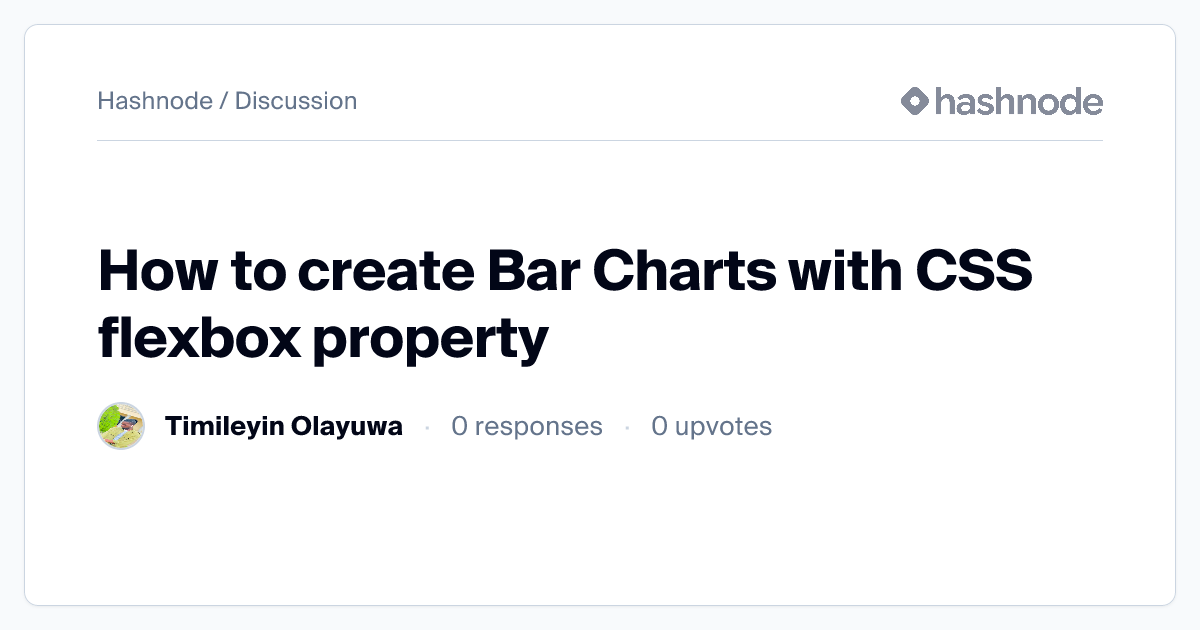Click the "Hashnode" breadcrumb word
1200x630 pixels.
(155, 101)
